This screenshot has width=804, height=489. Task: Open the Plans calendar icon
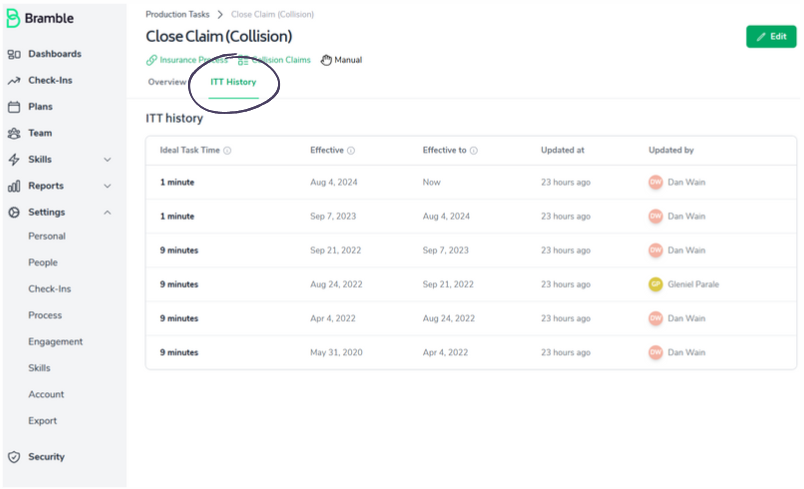click(14, 107)
